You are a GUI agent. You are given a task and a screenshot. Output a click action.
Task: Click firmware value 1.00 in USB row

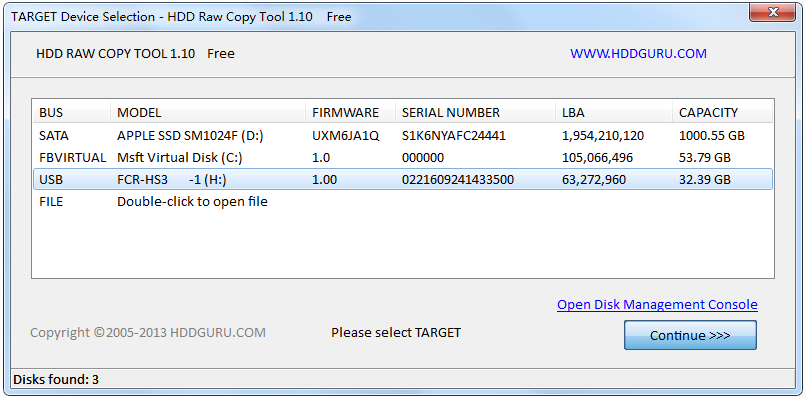coord(324,179)
